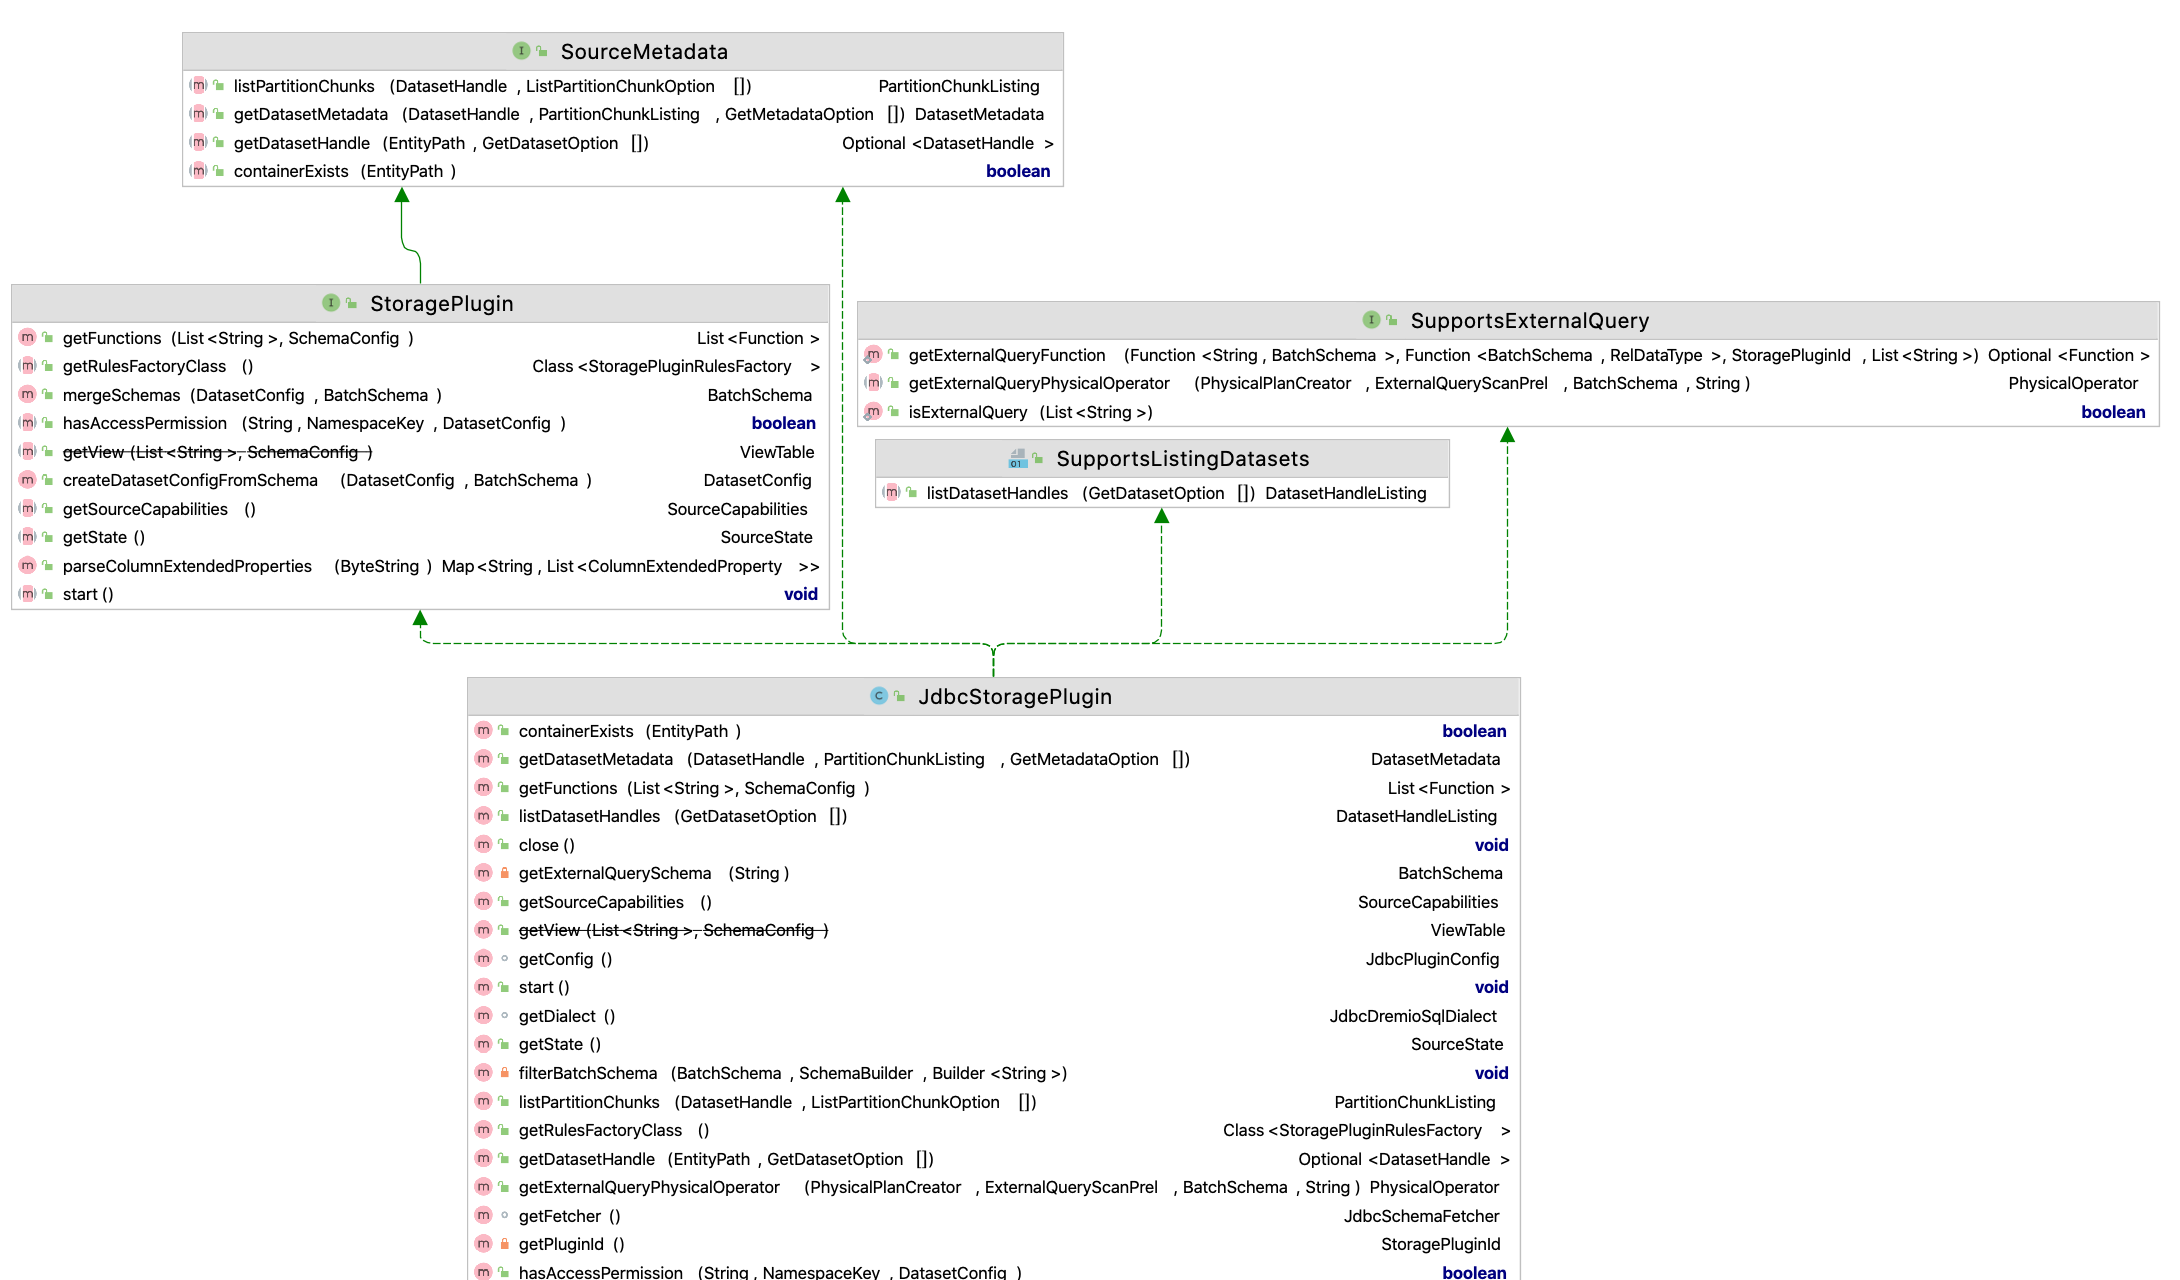Image resolution: width=2180 pixels, height=1280 pixels.
Task: Click the method icon for getExternalQueryFunction
Action: point(874,355)
